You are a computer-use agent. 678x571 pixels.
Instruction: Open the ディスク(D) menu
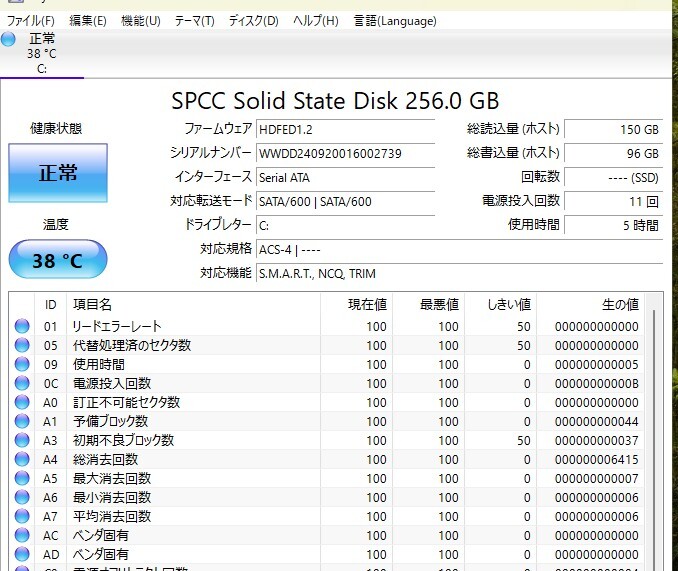point(253,21)
